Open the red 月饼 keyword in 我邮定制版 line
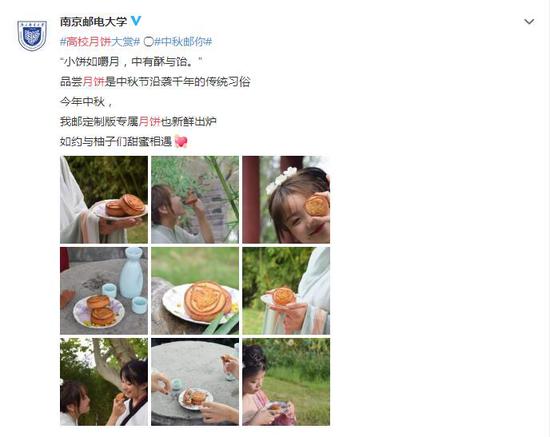550x437 pixels. click(x=150, y=122)
